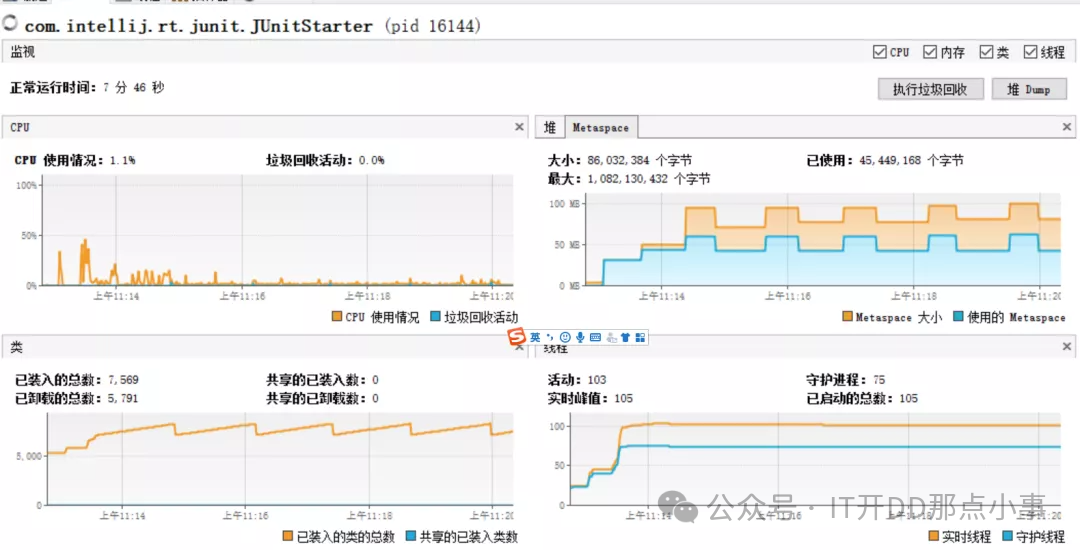Toggle the Metaspace 大小 legend swatch
Screen dimensions: 1080x550
click(x=847, y=317)
